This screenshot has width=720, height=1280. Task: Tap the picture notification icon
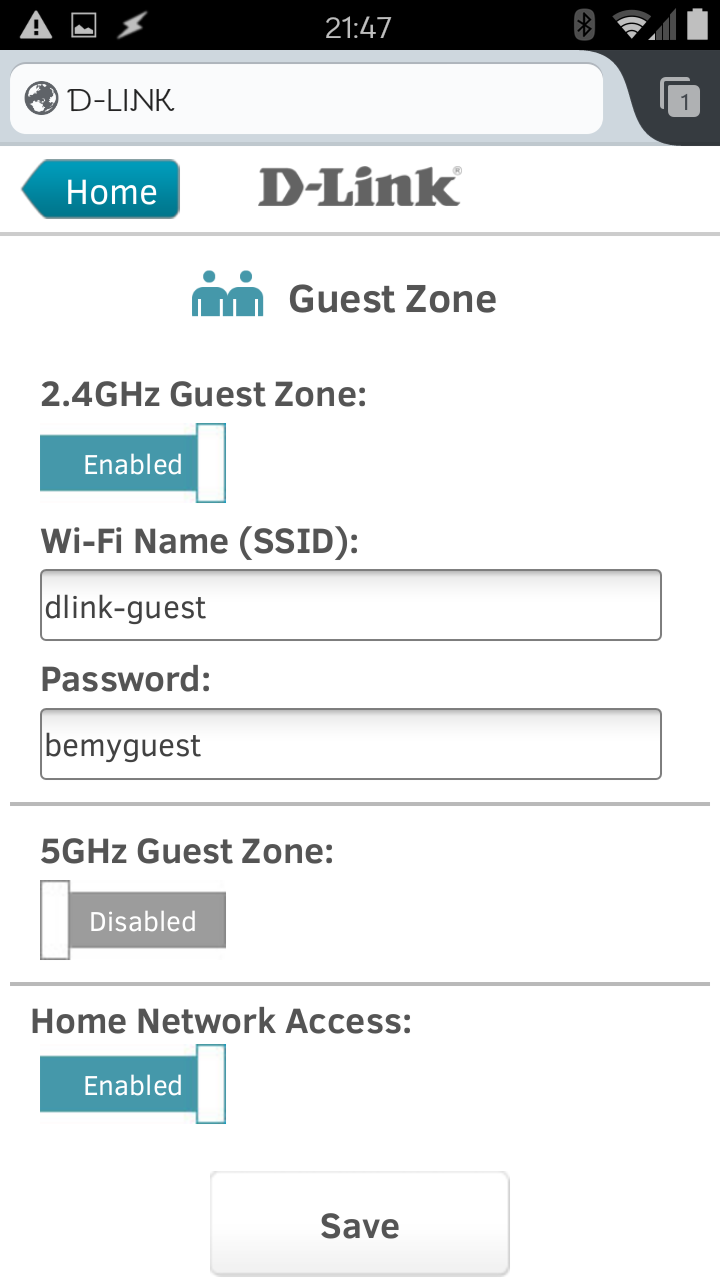(x=83, y=25)
